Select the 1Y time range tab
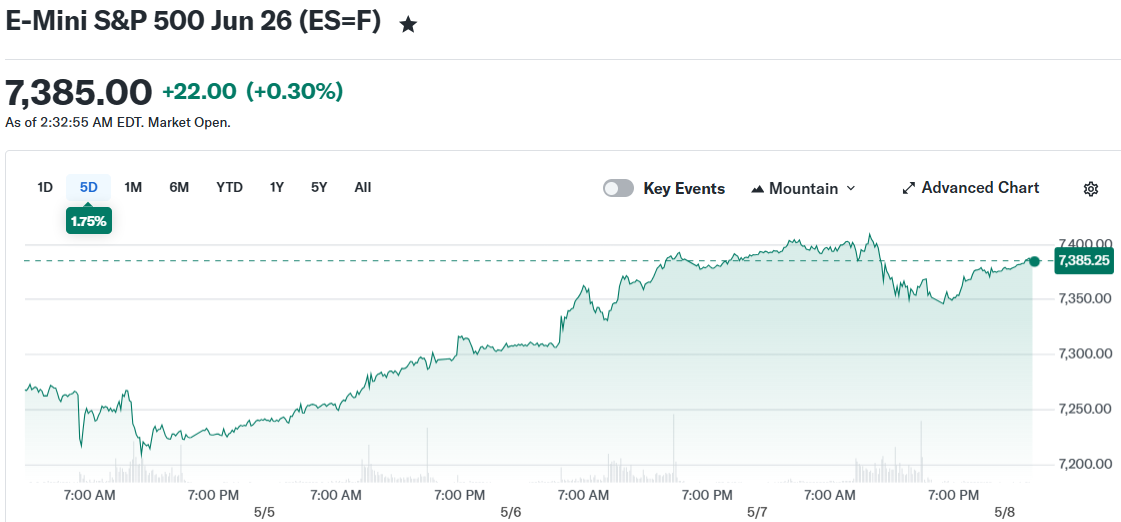1121x522 pixels. (277, 187)
